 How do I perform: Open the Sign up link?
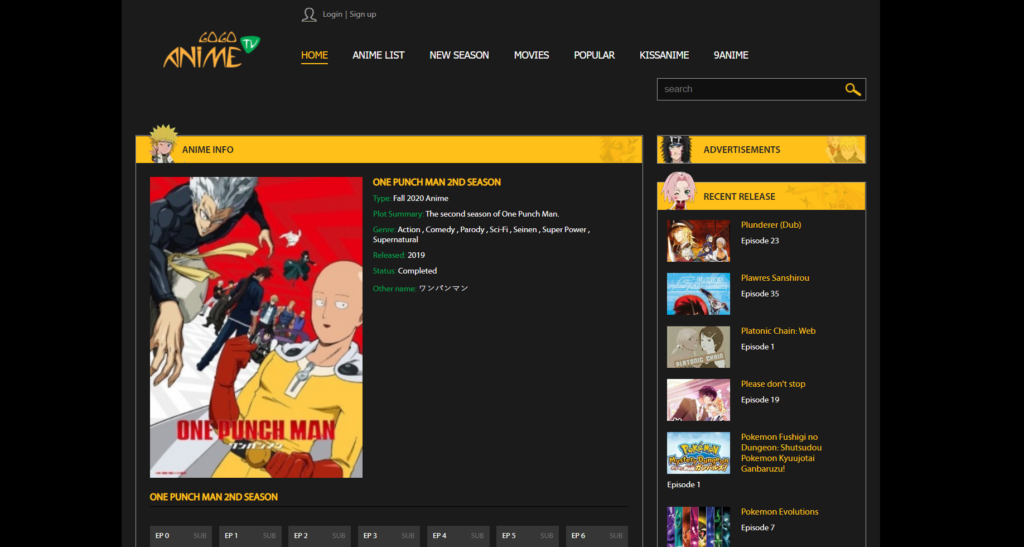362,14
